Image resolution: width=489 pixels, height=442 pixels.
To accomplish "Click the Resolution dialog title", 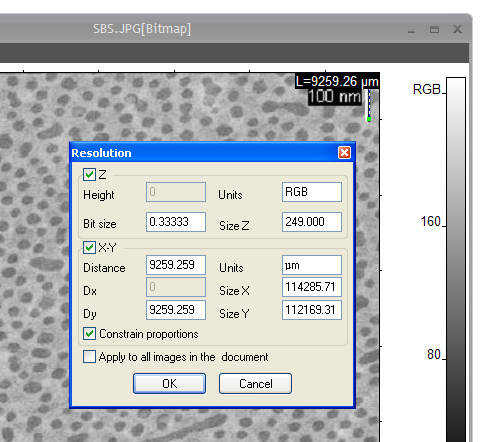I will (x=101, y=153).
